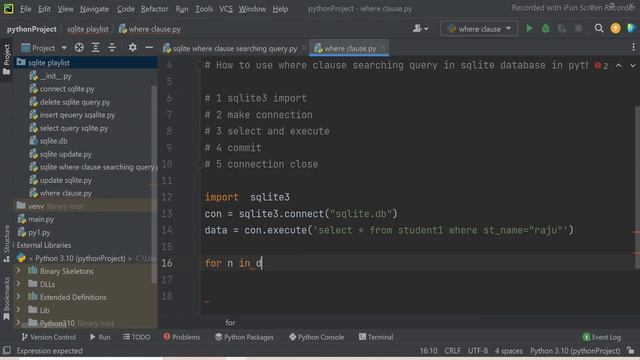This screenshot has width=640, height=360.
Task: Click the 16:10 cursor position widget
Action: (x=429, y=351)
